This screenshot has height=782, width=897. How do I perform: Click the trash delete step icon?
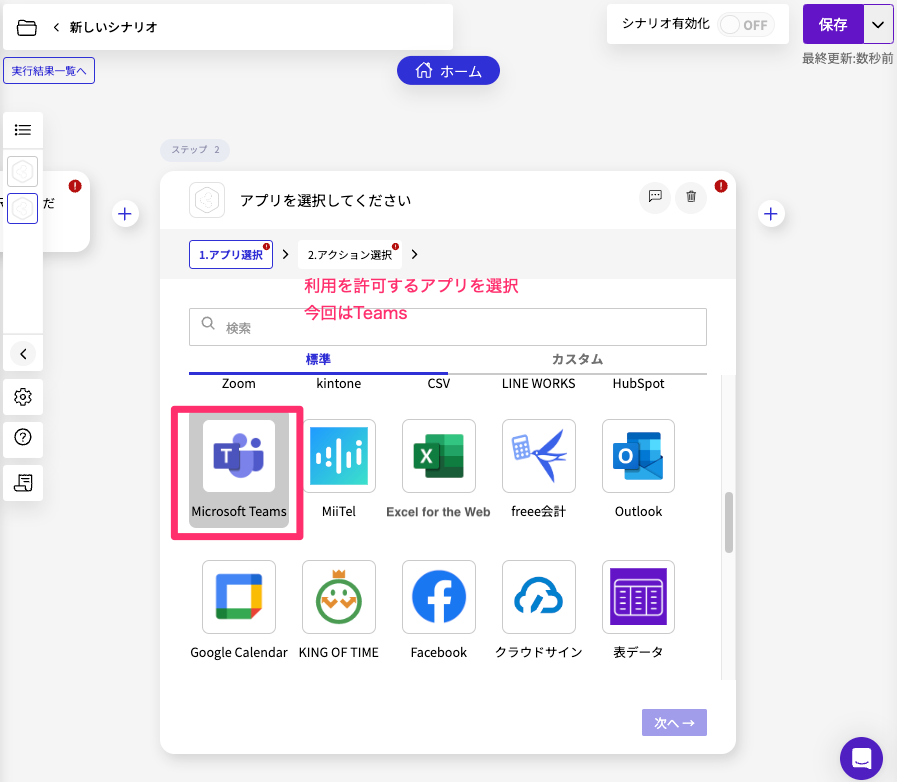[x=691, y=197]
